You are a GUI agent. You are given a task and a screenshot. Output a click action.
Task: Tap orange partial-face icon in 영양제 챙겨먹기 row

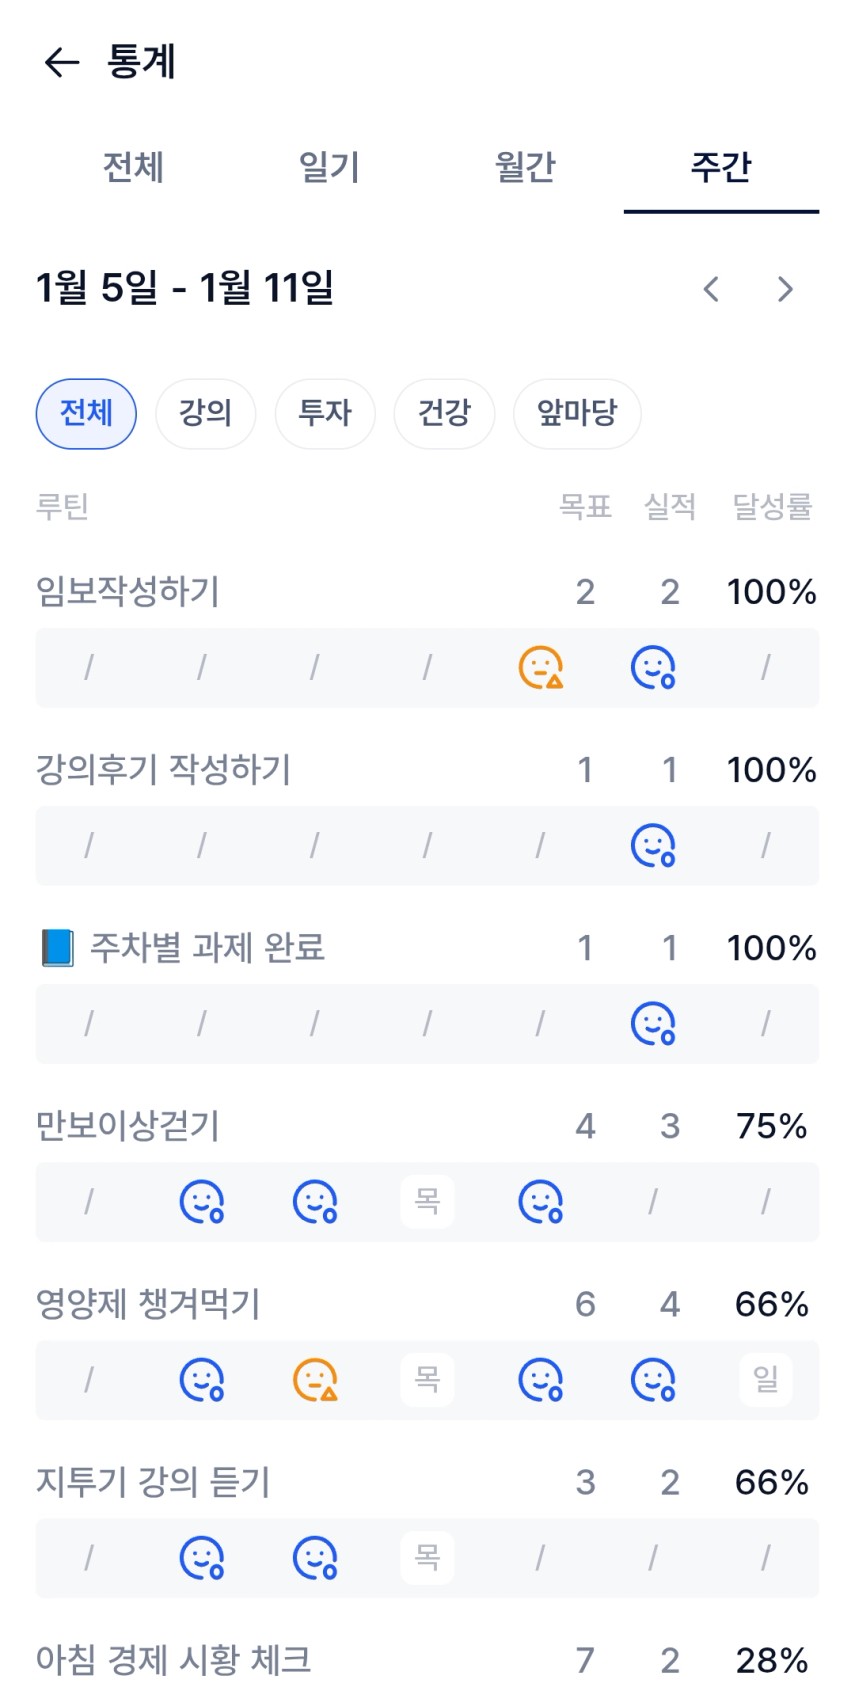pos(315,1380)
